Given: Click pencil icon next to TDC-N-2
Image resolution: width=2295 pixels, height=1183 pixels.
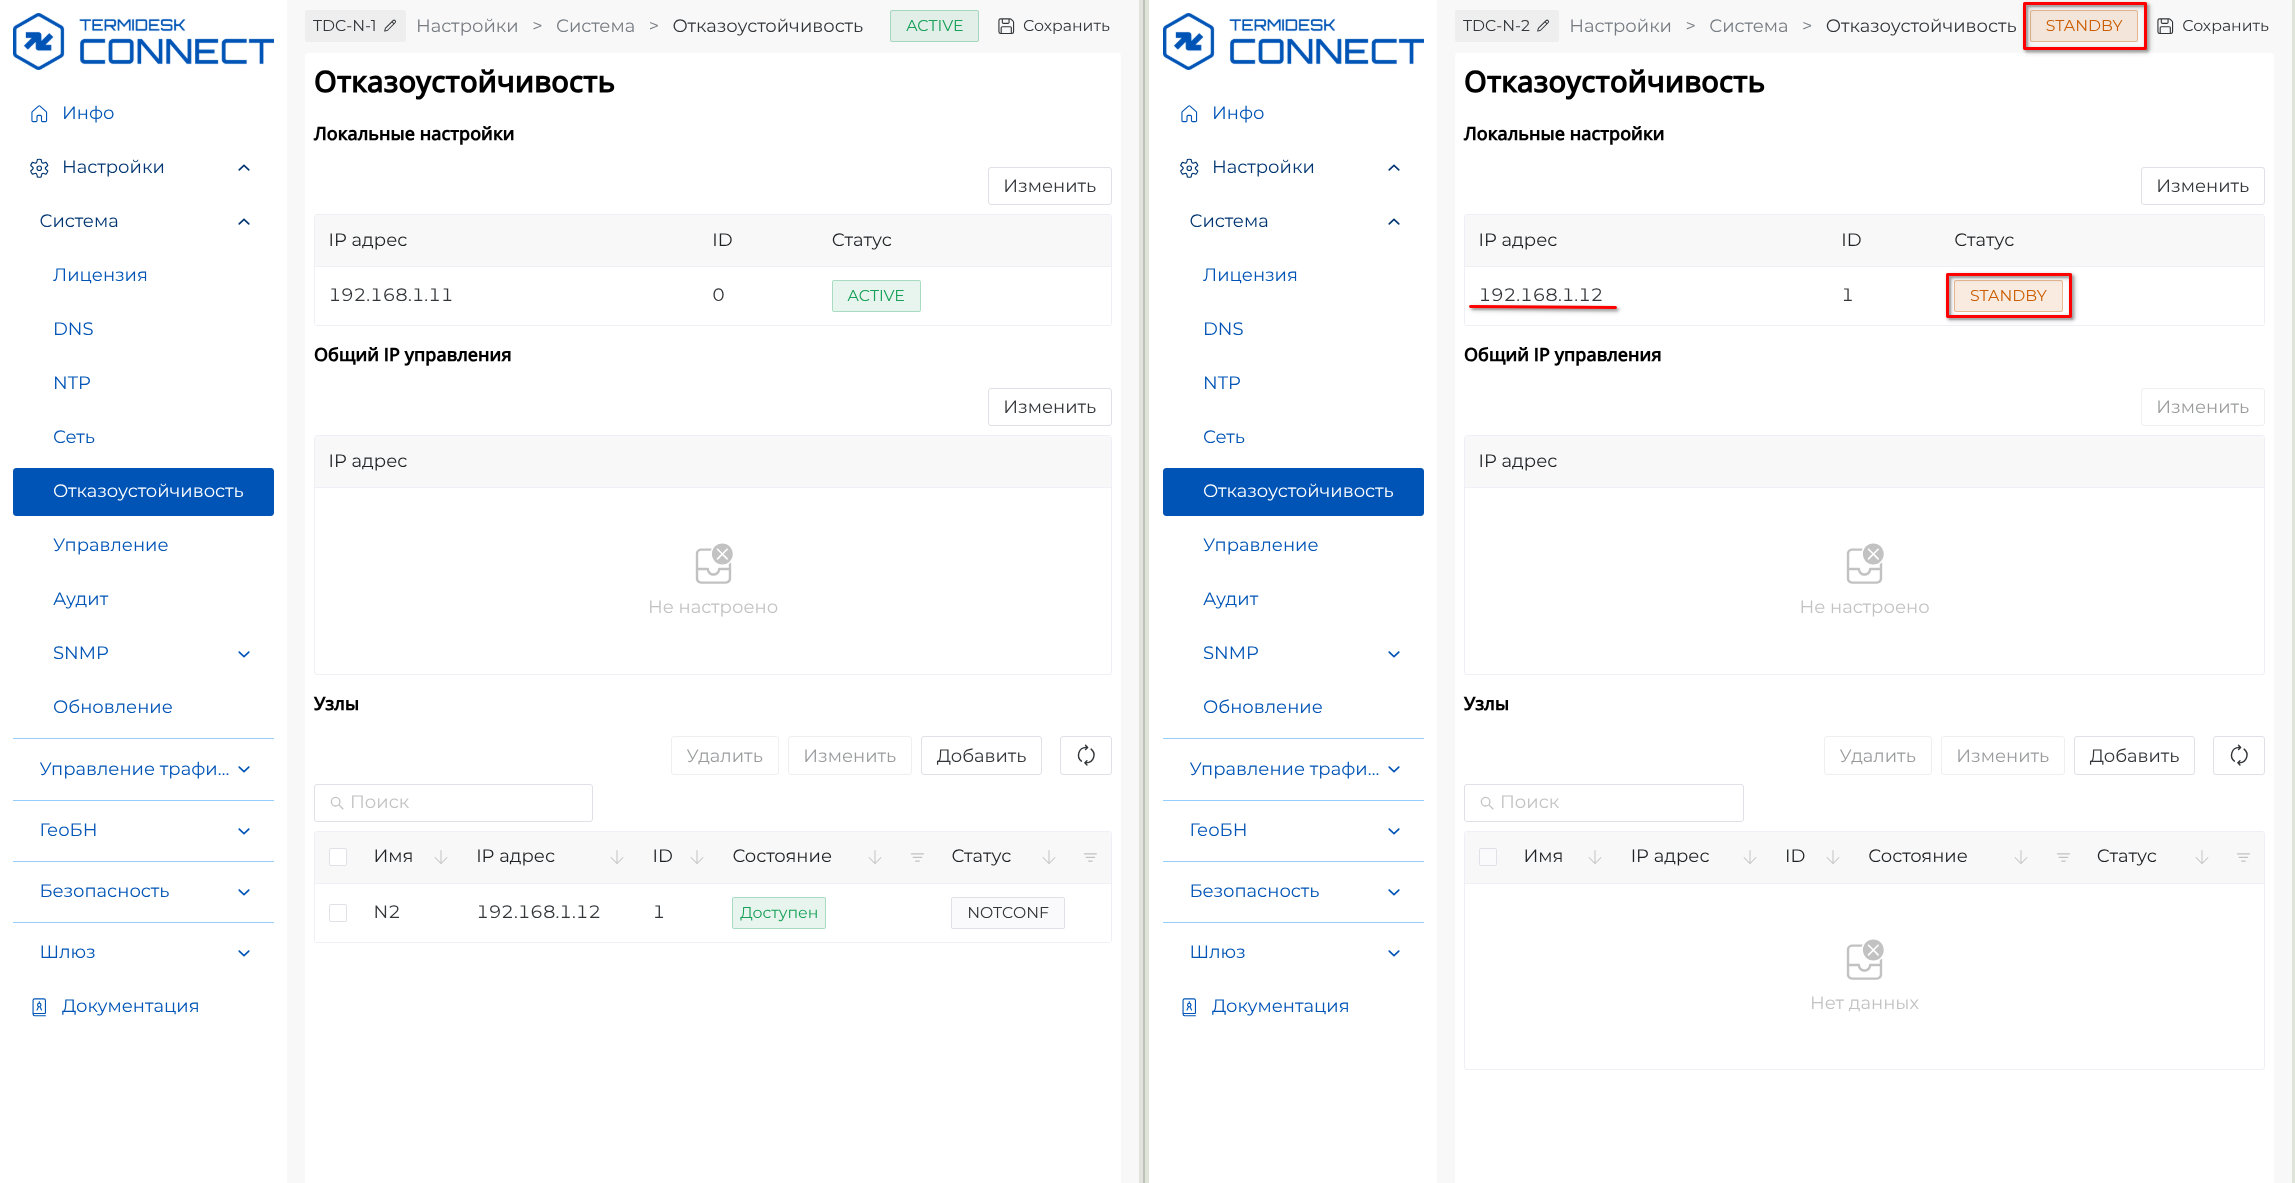Looking at the screenshot, I should (1543, 26).
